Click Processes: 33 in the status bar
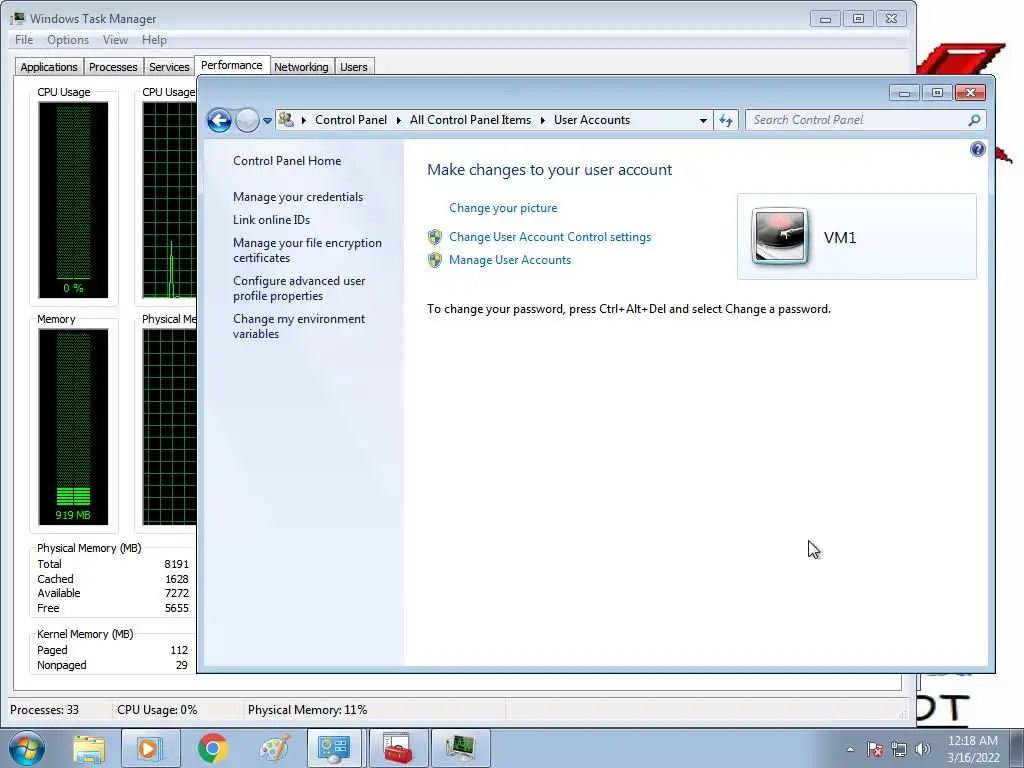 click(x=44, y=710)
